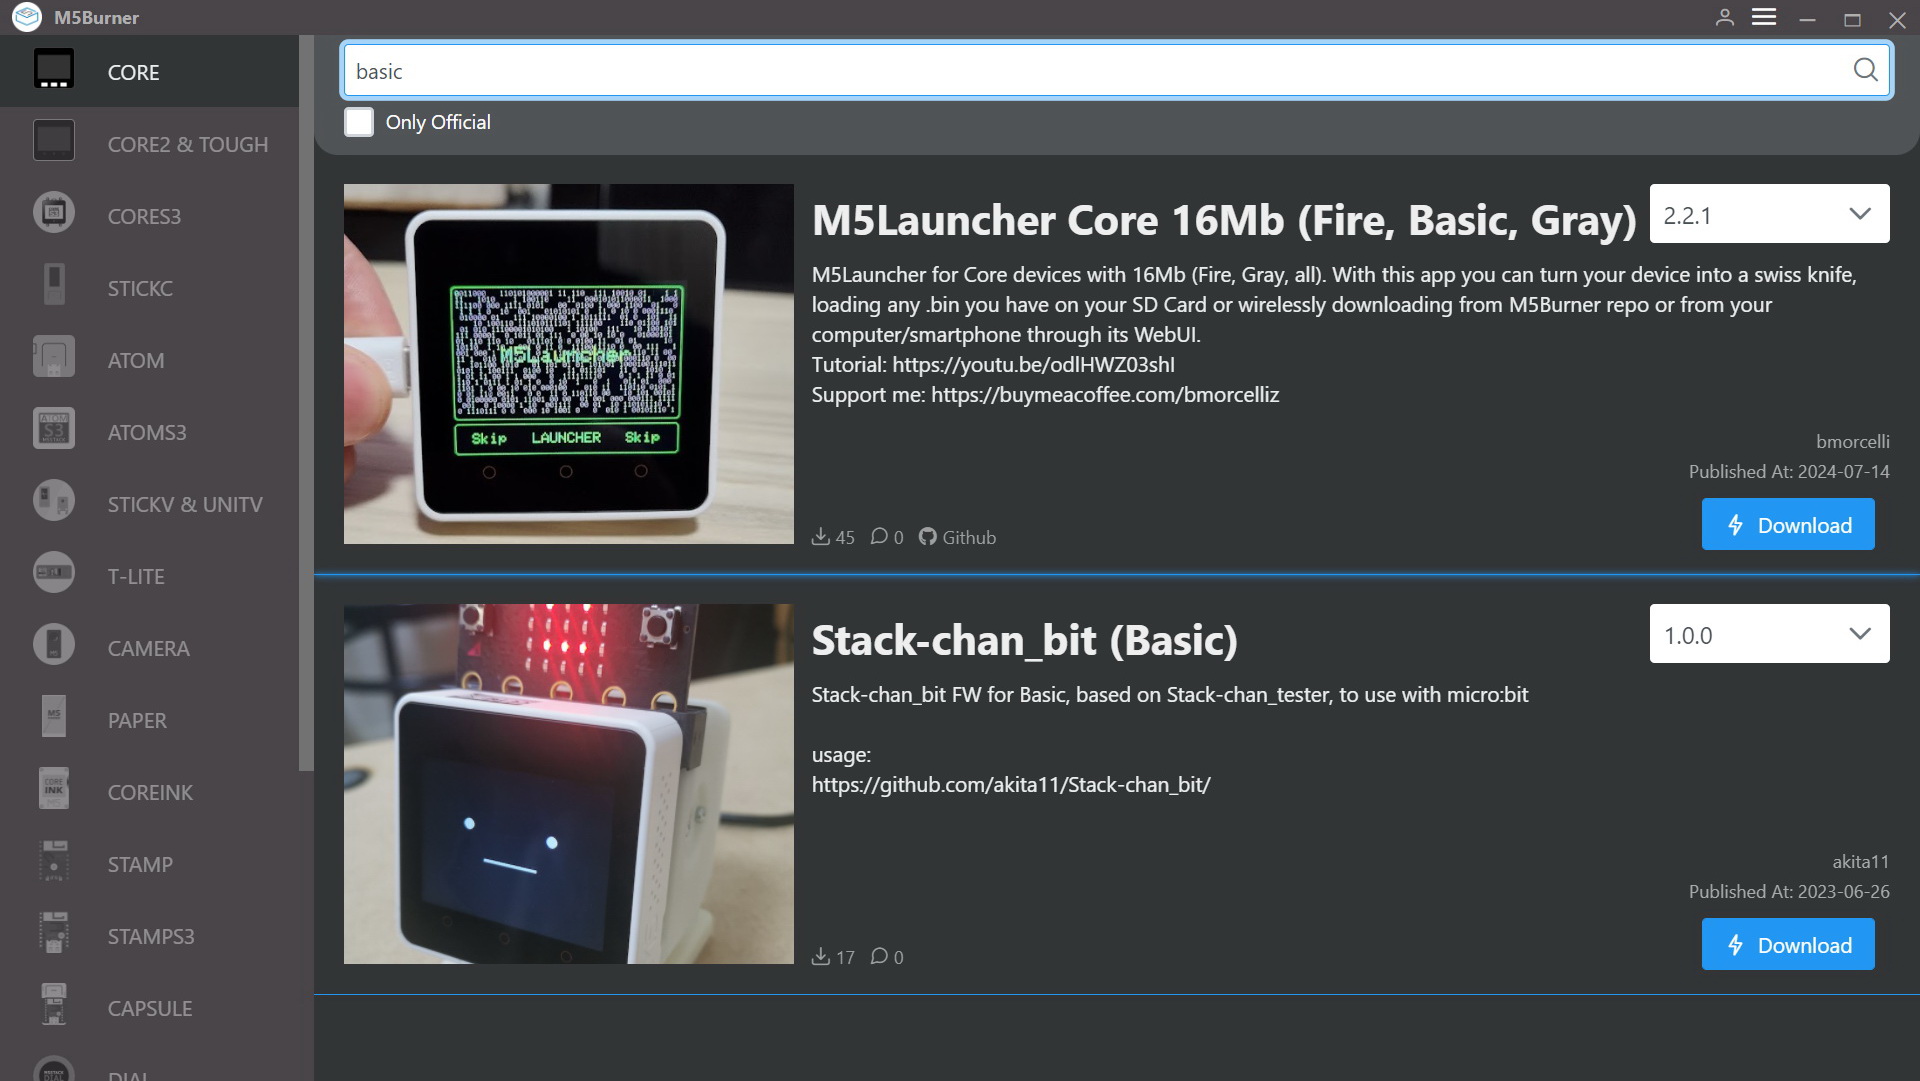Click the search magnifier icon
This screenshot has width=1920, height=1081.
pyautogui.click(x=1865, y=69)
